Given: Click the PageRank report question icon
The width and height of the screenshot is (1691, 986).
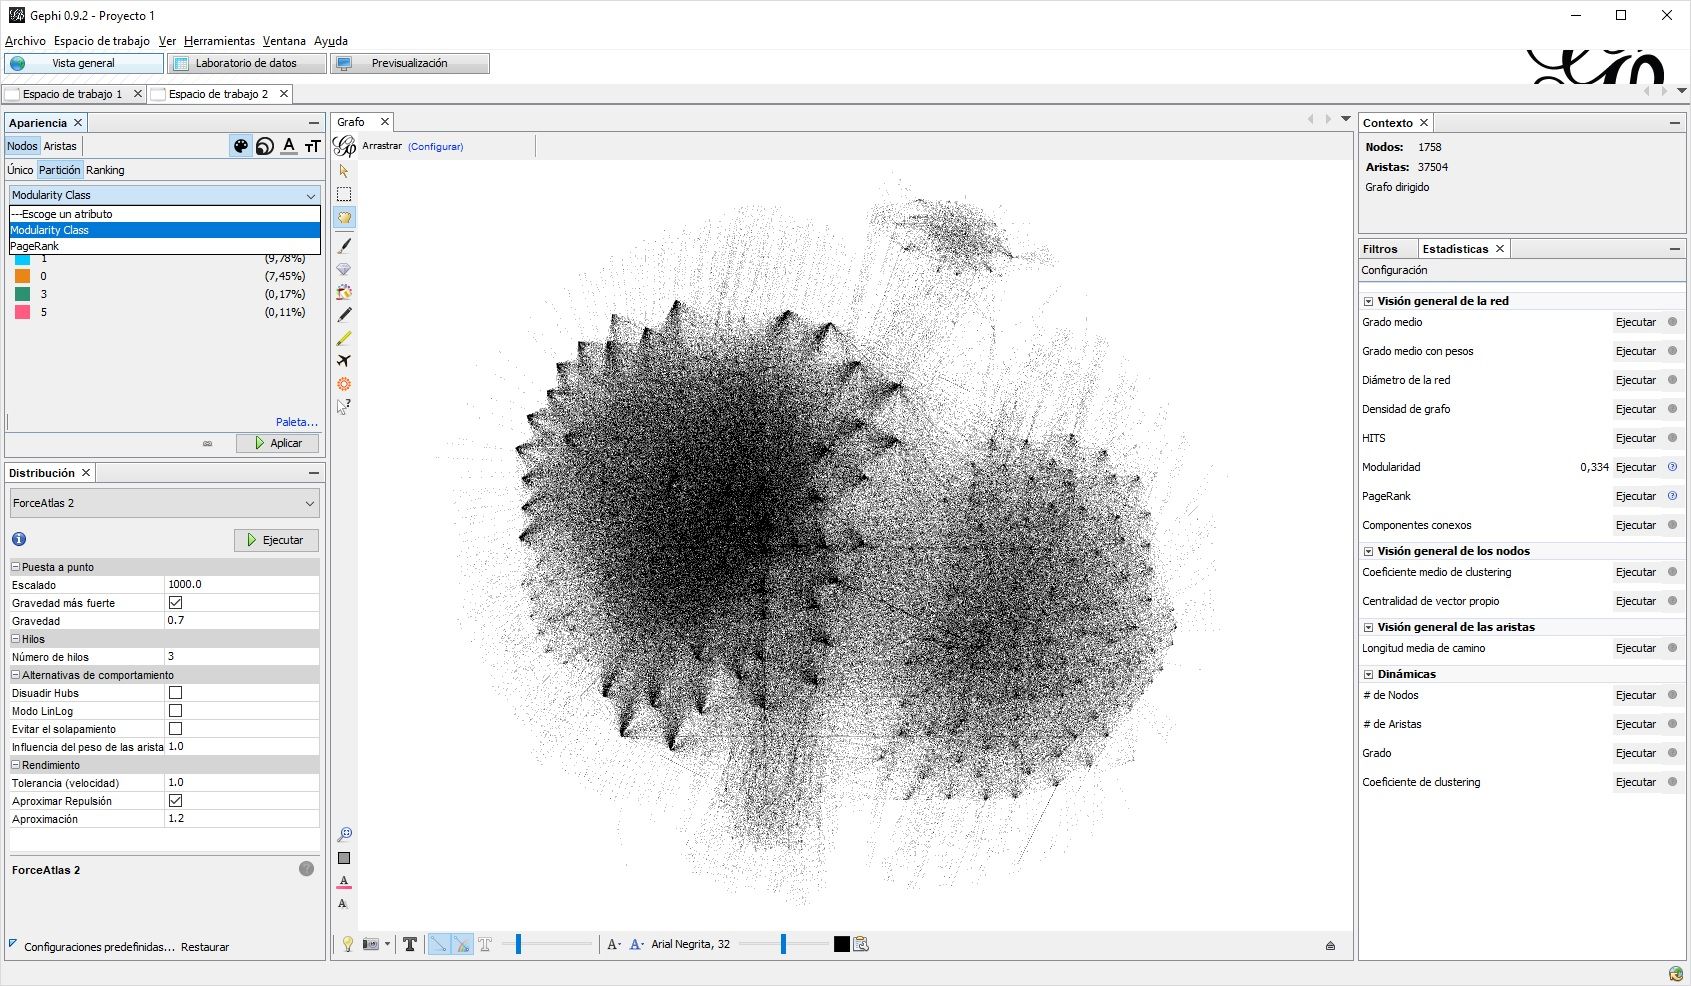Looking at the screenshot, I should pyautogui.click(x=1672, y=496).
